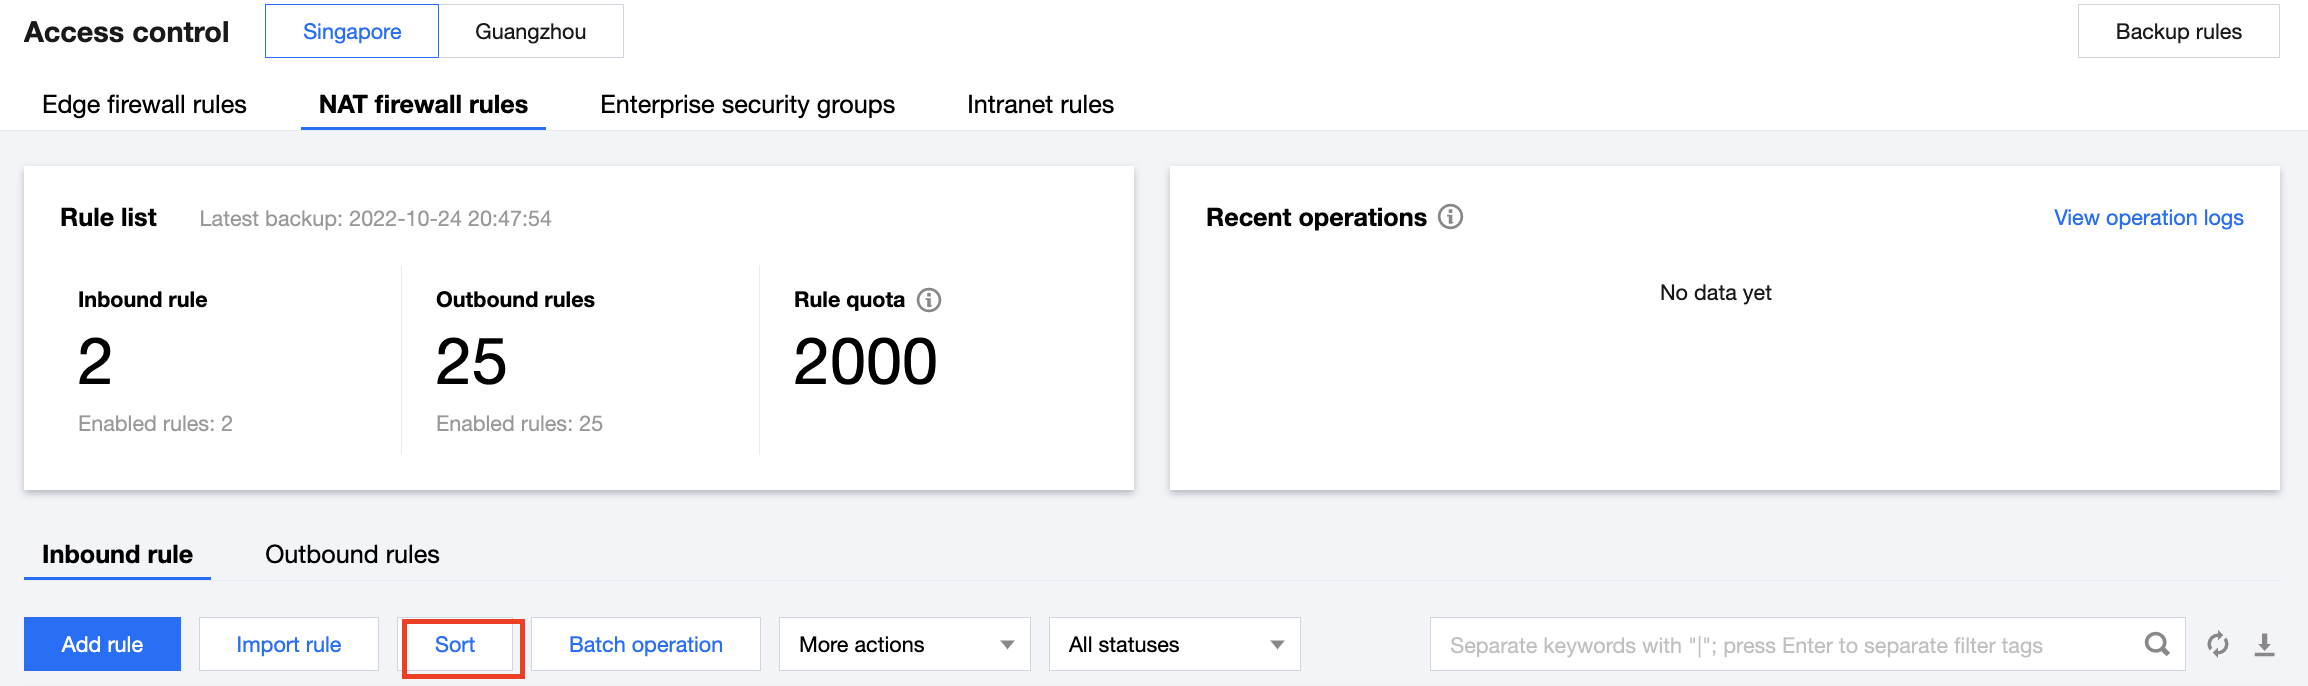Switch to the Guangzhou region
This screenshot has width=2308, height=686.
530,31
